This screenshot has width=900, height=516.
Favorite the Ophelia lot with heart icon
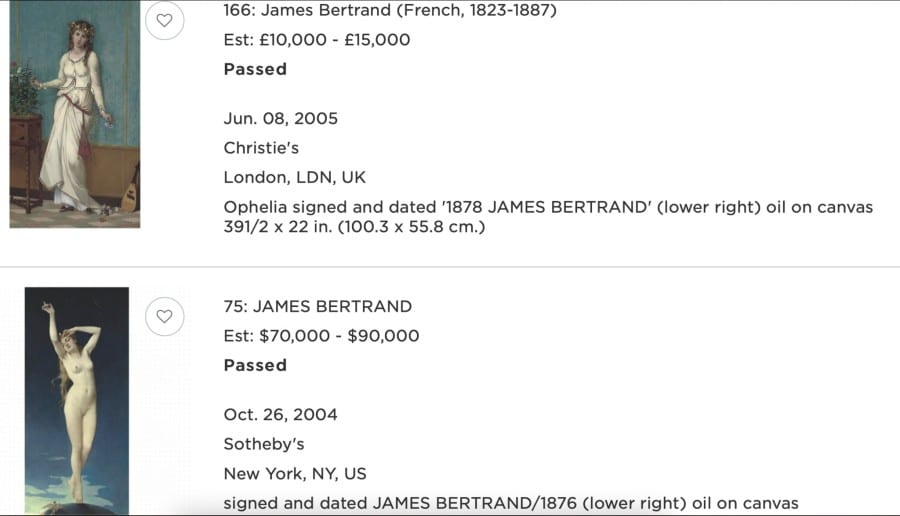[x=164, y=21]
